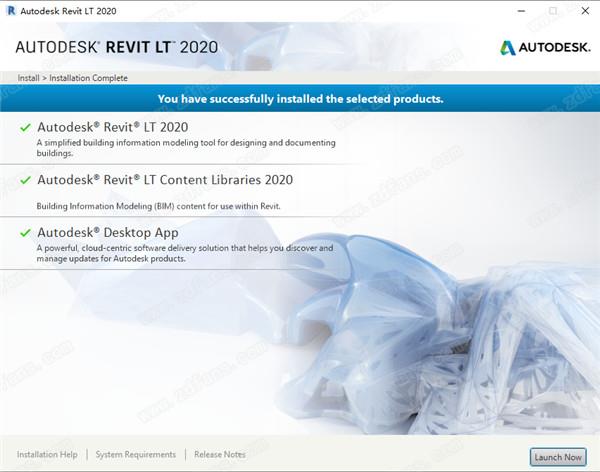600x472 pixels.
Task: Click the 'Building Information Modeling (BIM) content' description
Action: pos(158,206)
